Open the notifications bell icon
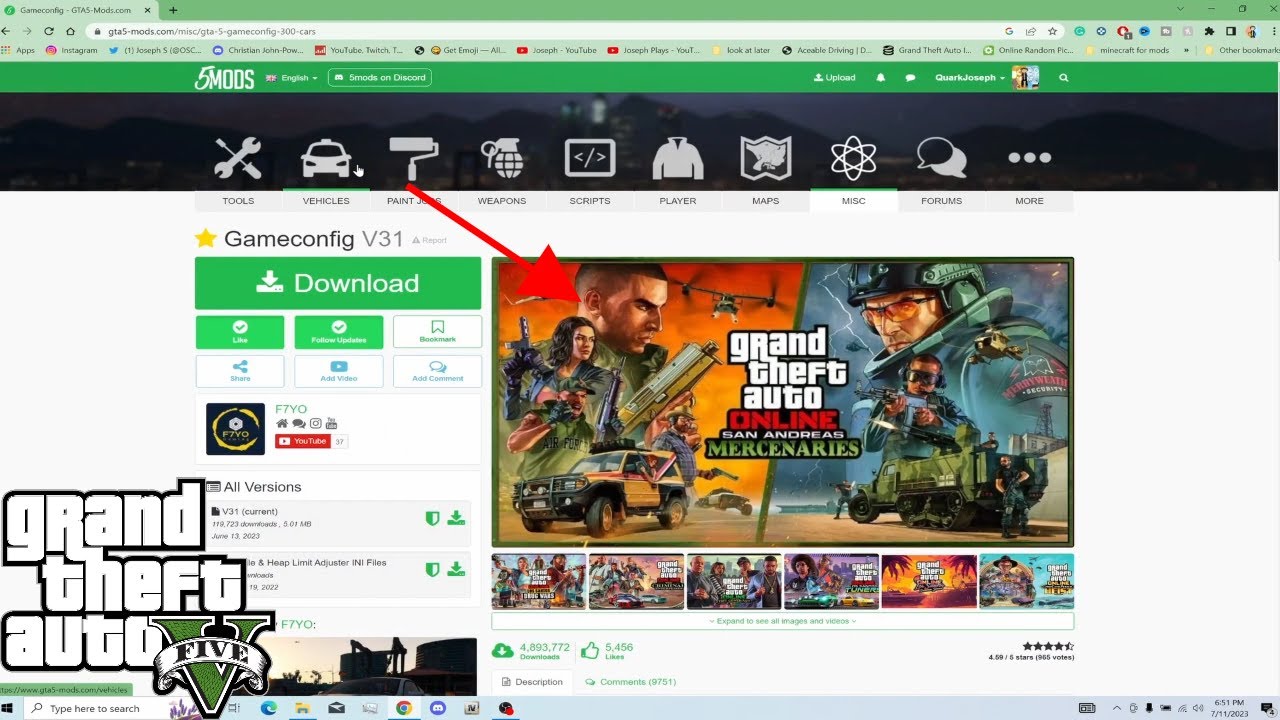The image size is (1280, 720). 881,77
